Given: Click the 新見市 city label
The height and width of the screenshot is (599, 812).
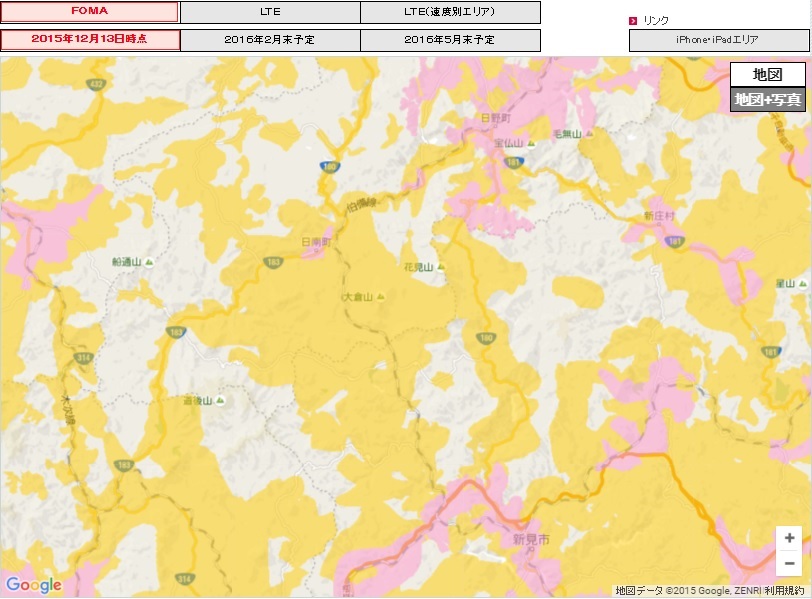Looking at the screenshot, I should point(531,539).
